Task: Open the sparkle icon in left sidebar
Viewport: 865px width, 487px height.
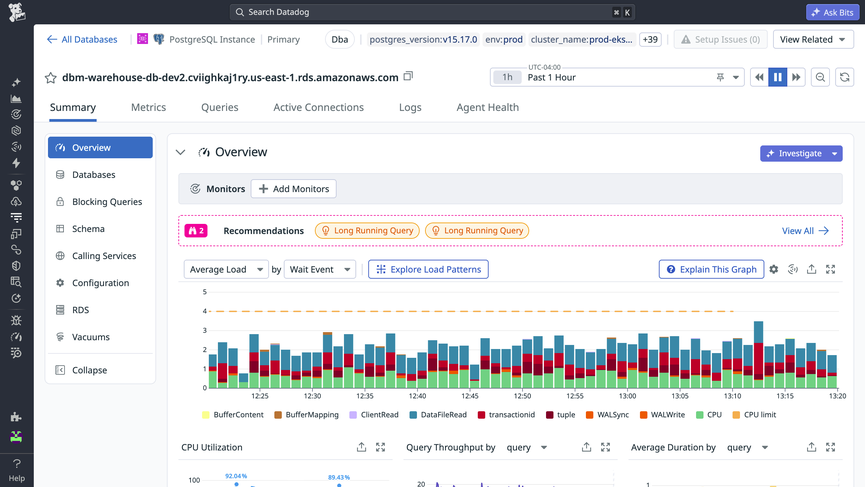Action: 16,82
